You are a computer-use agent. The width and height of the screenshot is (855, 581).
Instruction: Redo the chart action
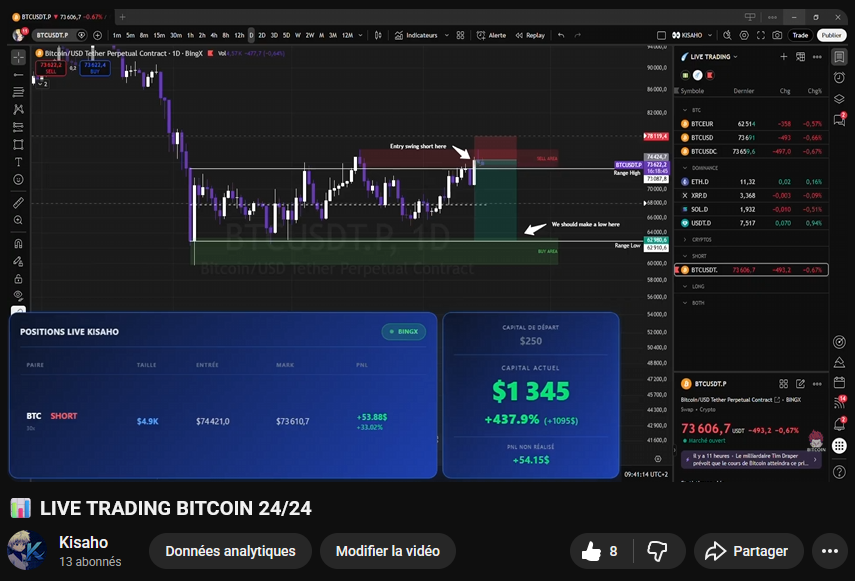577,35
